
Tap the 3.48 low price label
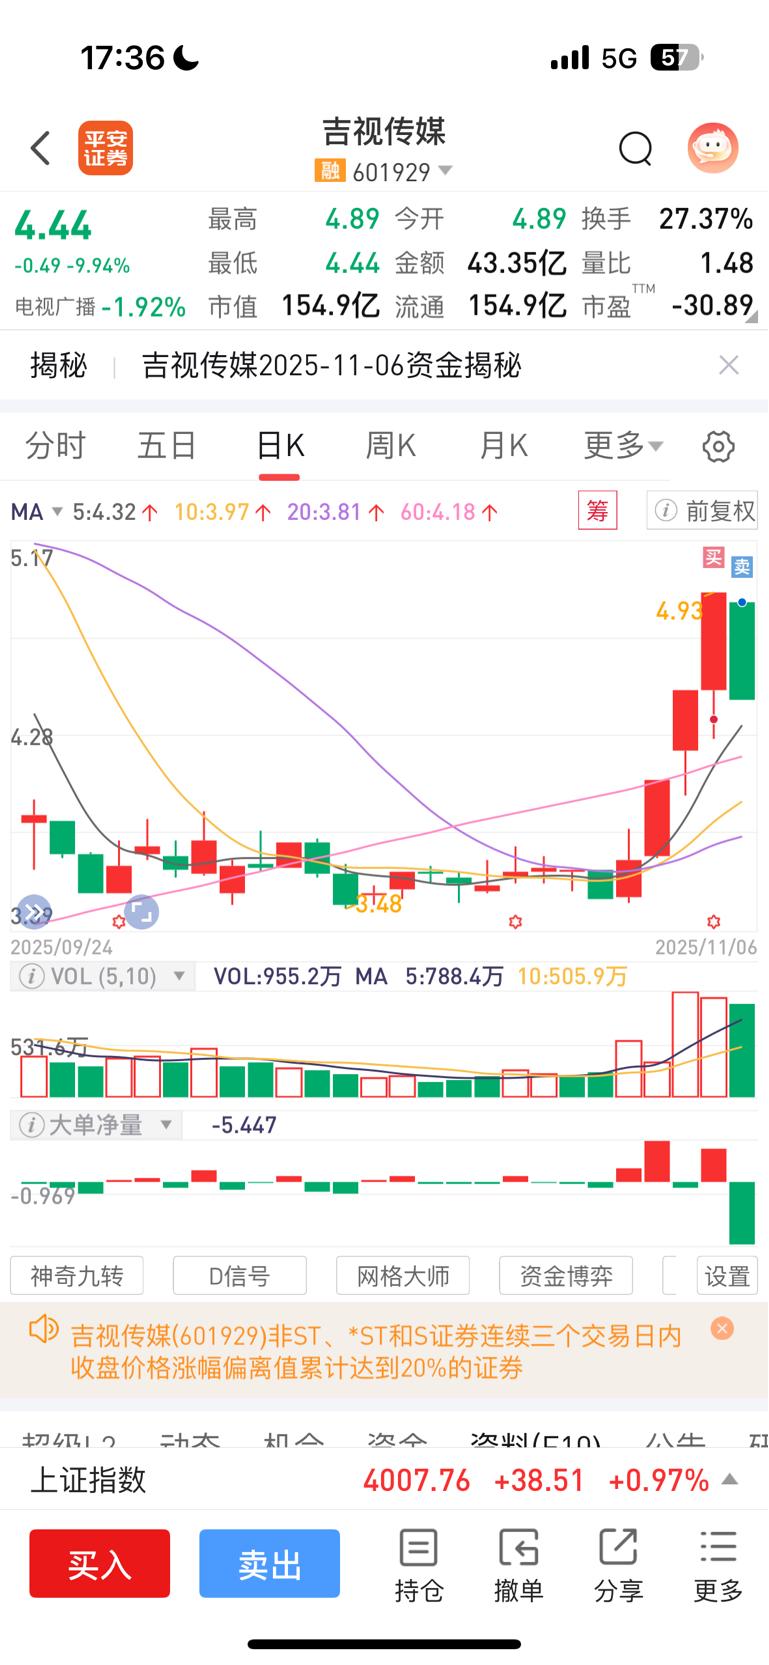378,904
